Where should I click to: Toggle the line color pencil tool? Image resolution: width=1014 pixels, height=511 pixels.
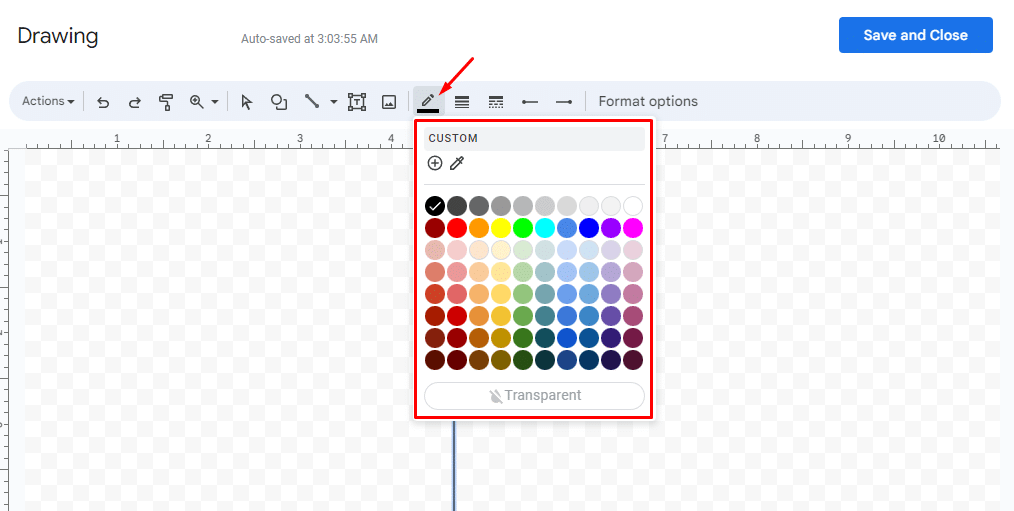[428, 101]
